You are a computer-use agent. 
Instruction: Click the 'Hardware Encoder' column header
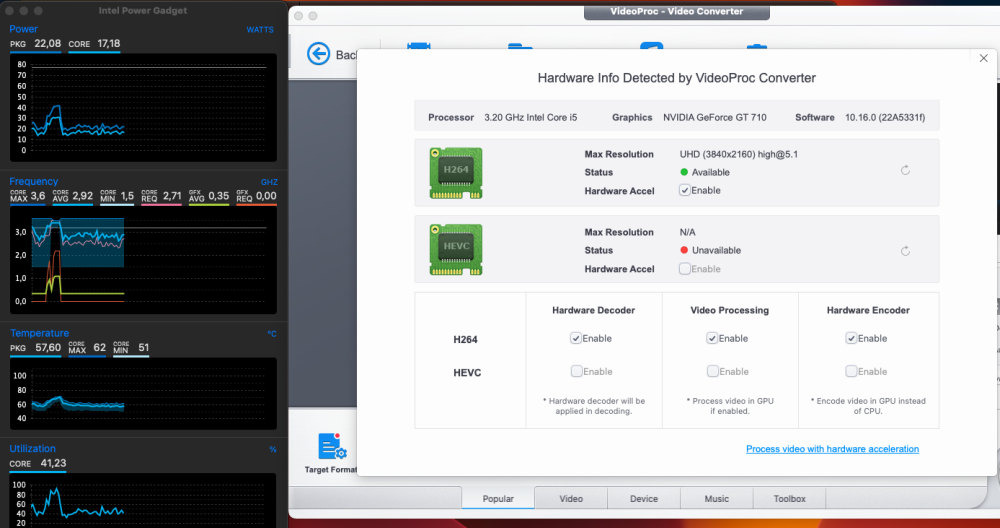[868, 310]
